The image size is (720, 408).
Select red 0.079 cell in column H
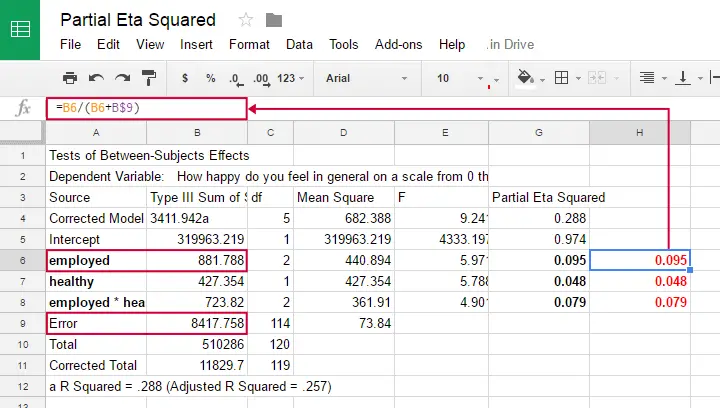click(x=640, y=302)
